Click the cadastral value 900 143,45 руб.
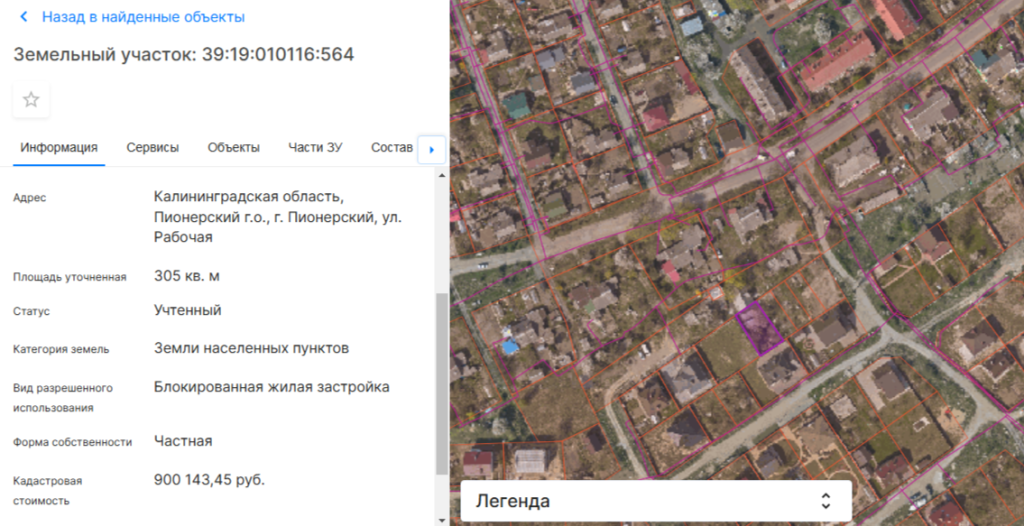This screenshot has width=1024, height=526. click(209, 480)
